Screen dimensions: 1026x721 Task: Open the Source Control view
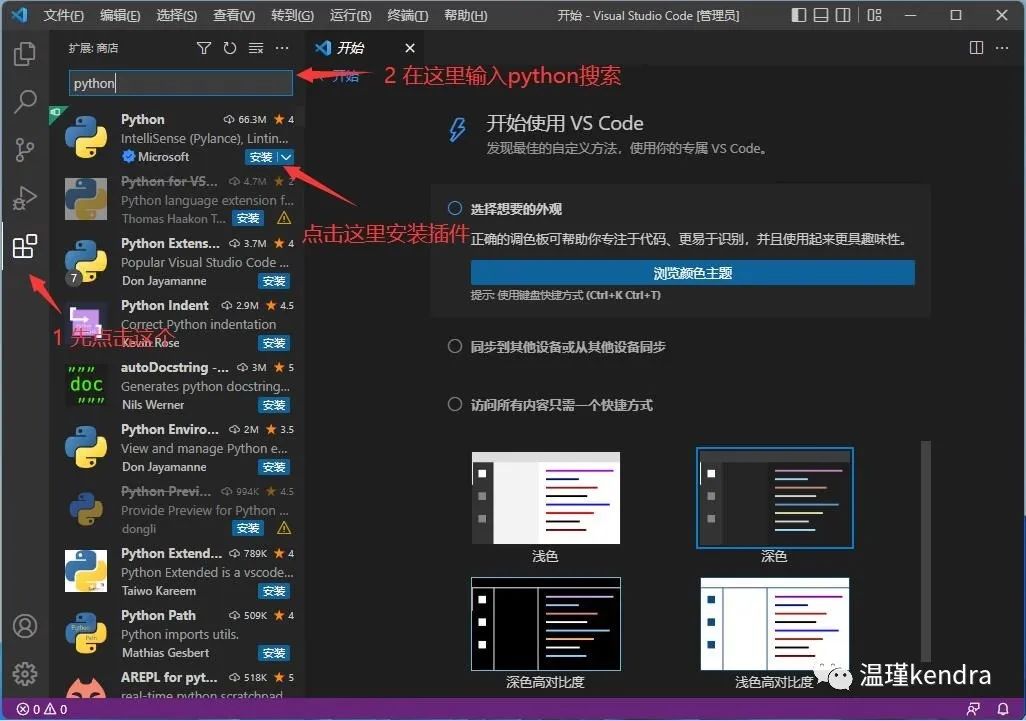(x=25, y=150)
